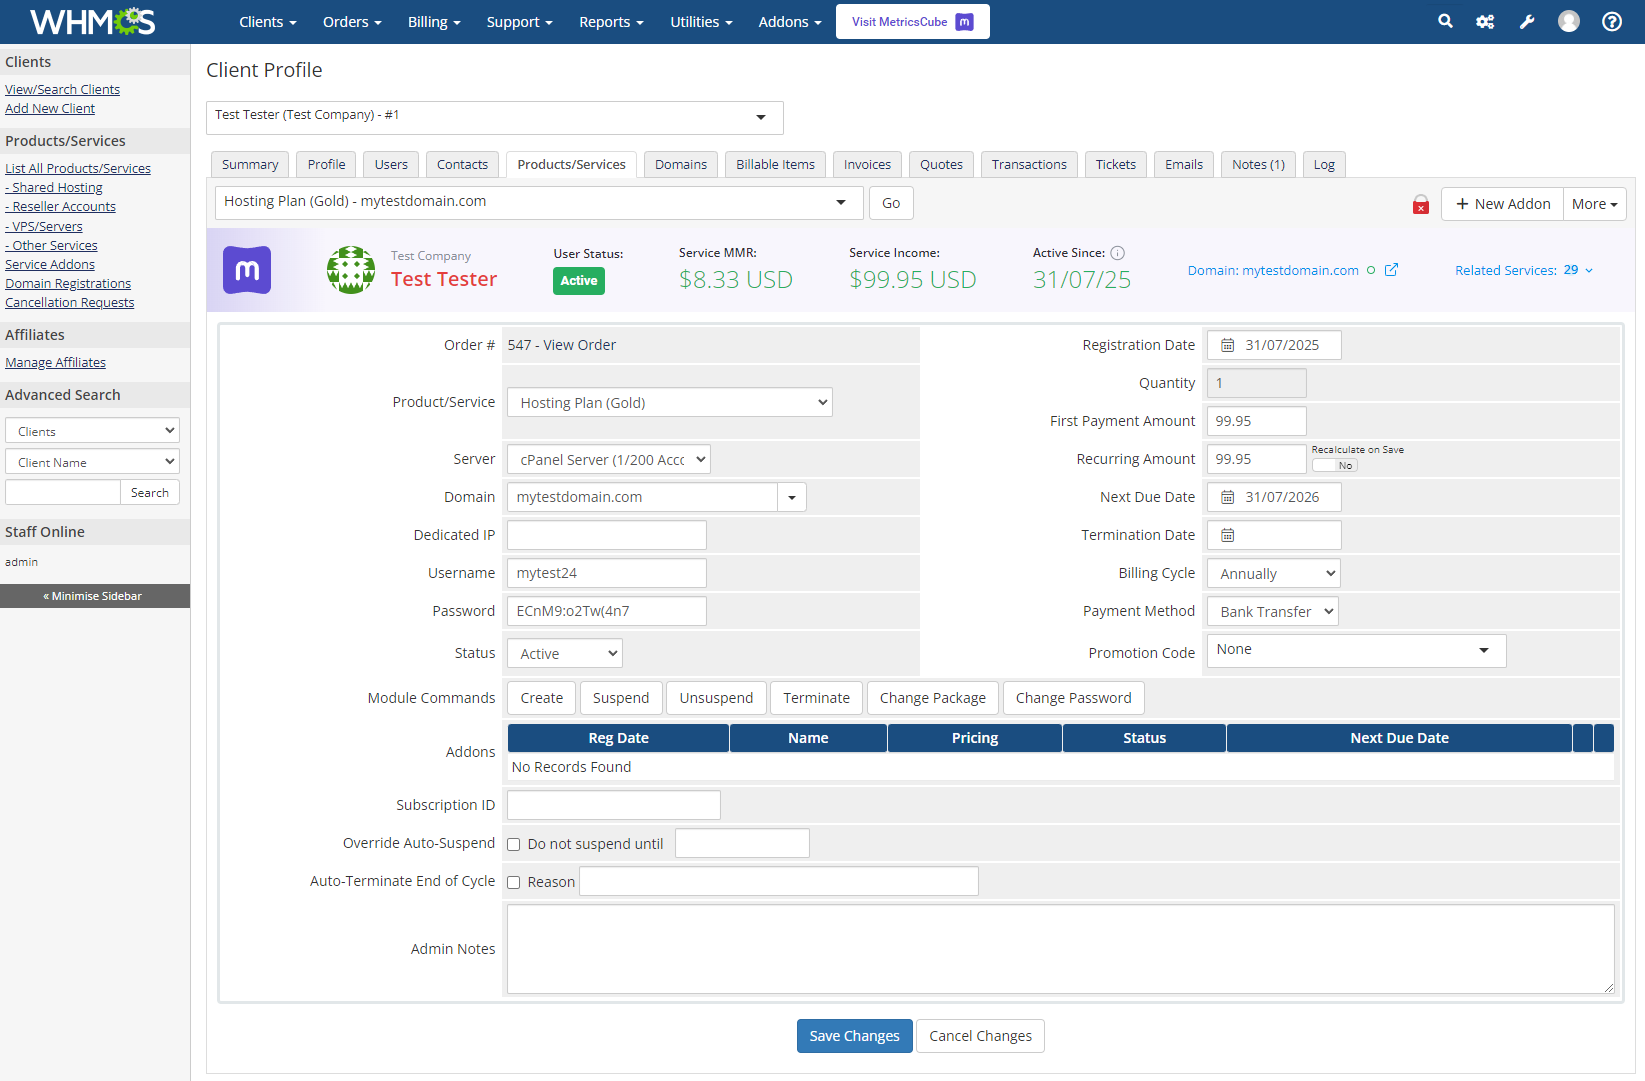Click the external link icon beside mytestdomain.com
This screenshot has height=1081, width=1645.
click(x=1391, y=269)
